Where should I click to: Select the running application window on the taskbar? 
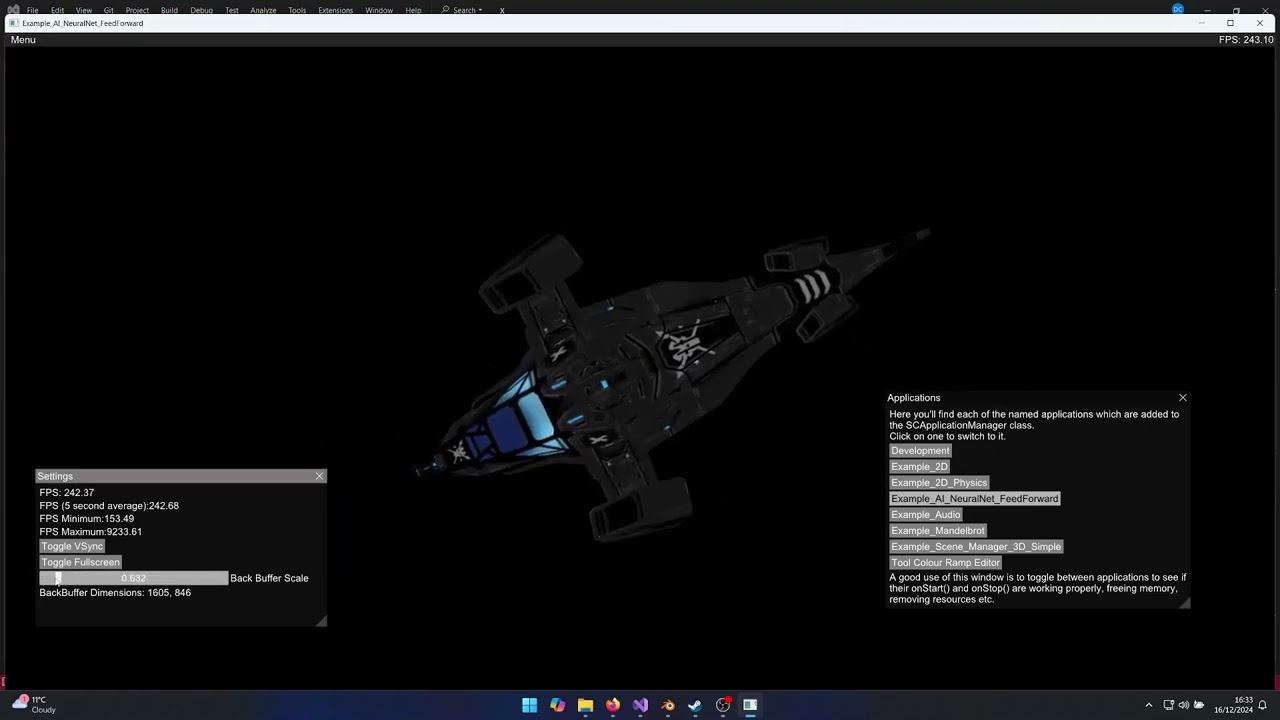click(x=750, y=705)
